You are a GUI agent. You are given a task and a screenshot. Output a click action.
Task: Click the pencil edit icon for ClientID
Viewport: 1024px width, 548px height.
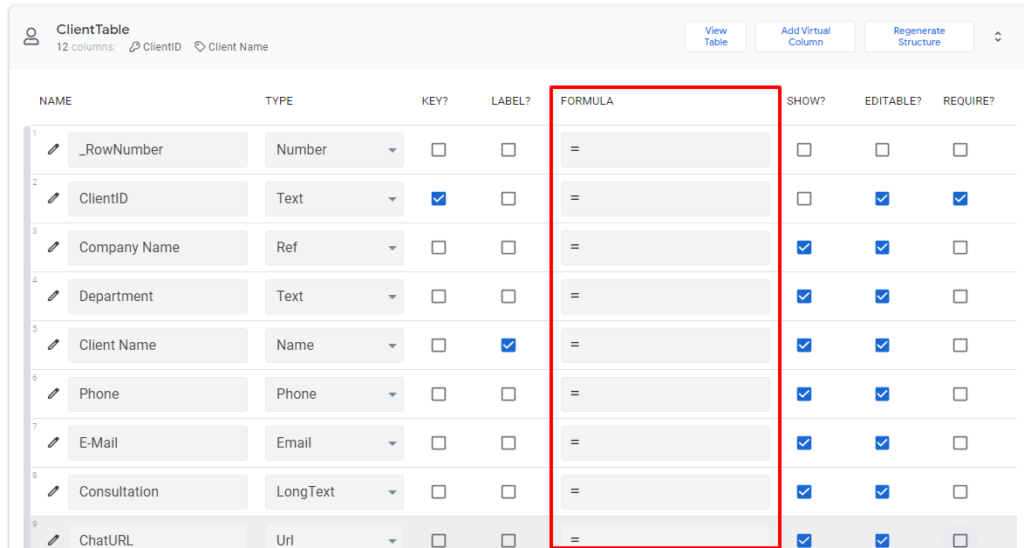(x=53, y=198)
